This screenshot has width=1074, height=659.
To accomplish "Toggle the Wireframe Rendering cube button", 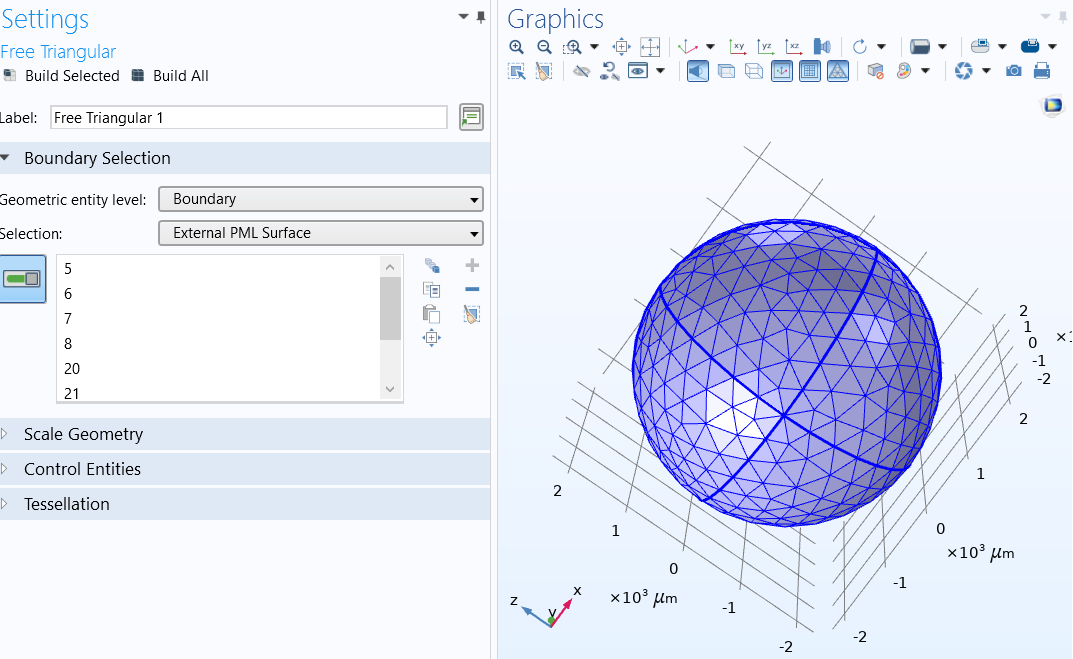I will coord(753,71).
